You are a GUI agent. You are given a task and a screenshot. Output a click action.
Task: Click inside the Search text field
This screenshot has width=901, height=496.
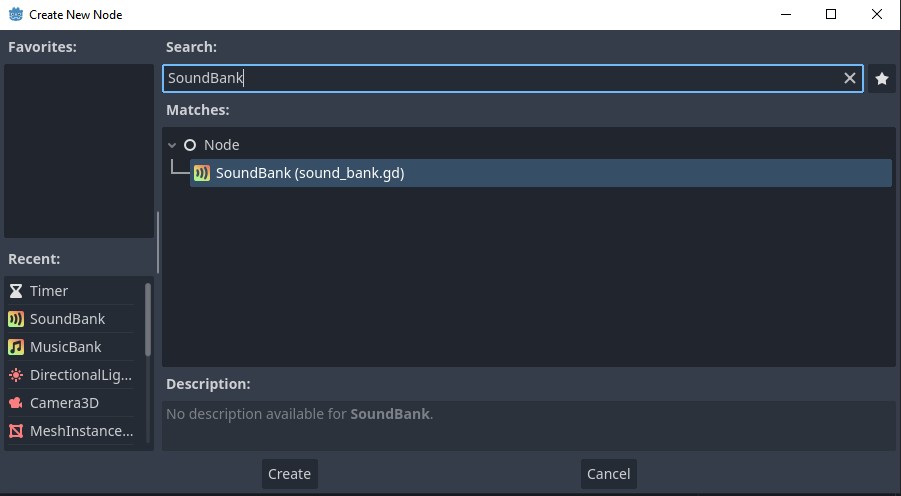(500, 79)
